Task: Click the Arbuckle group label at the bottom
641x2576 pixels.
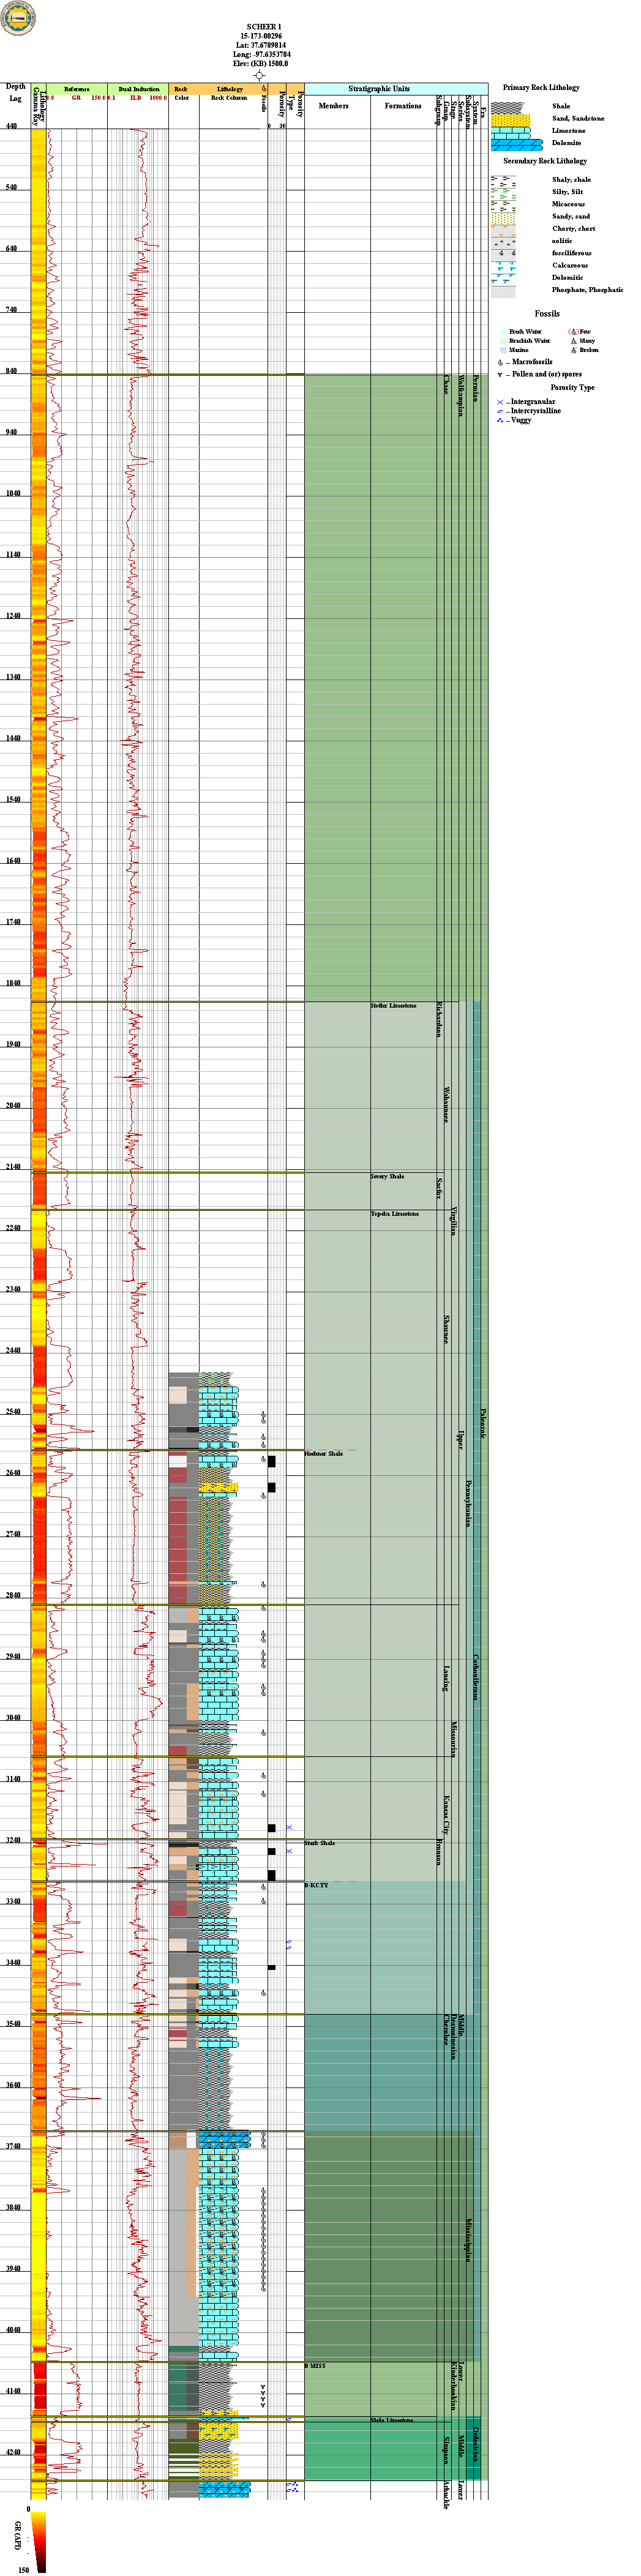Action: click(x=446, y=2495)
